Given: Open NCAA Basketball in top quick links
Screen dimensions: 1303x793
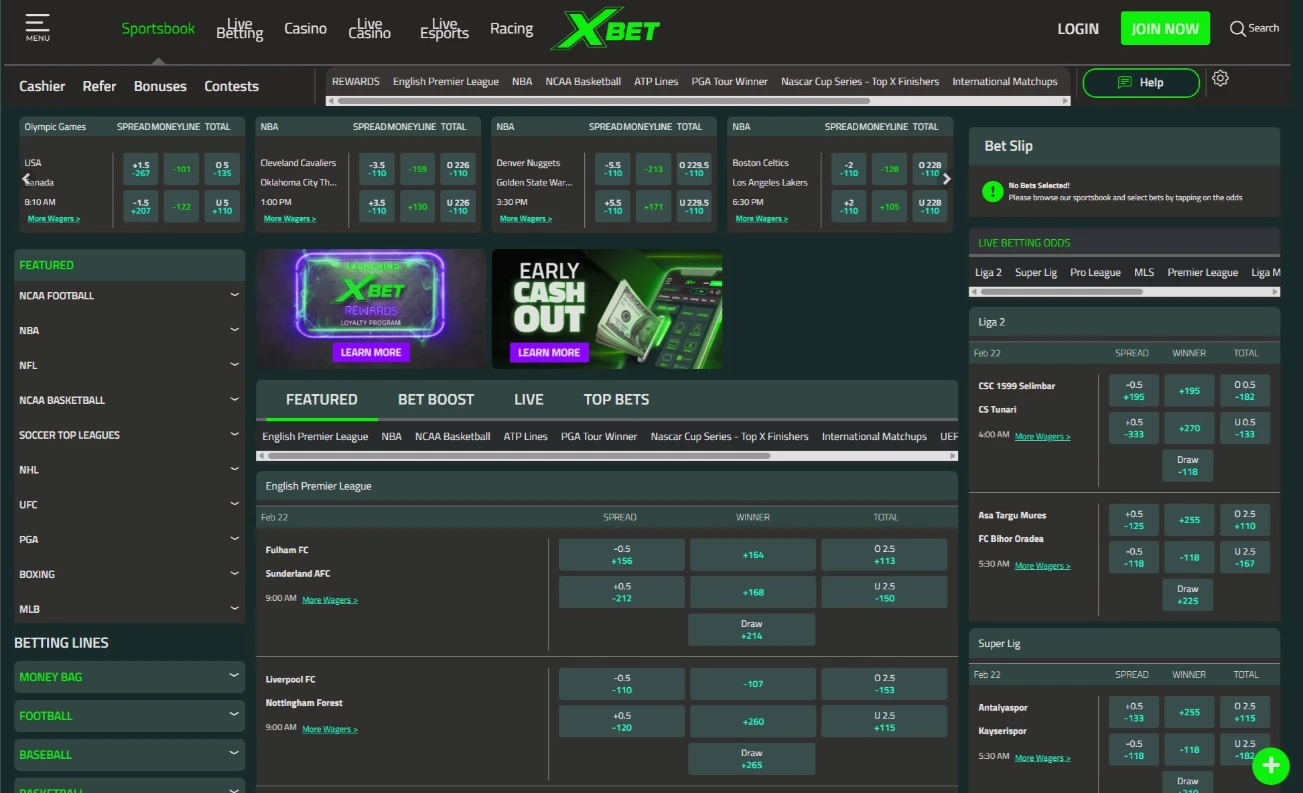Looking at the screenshot, I should [583, 81].
